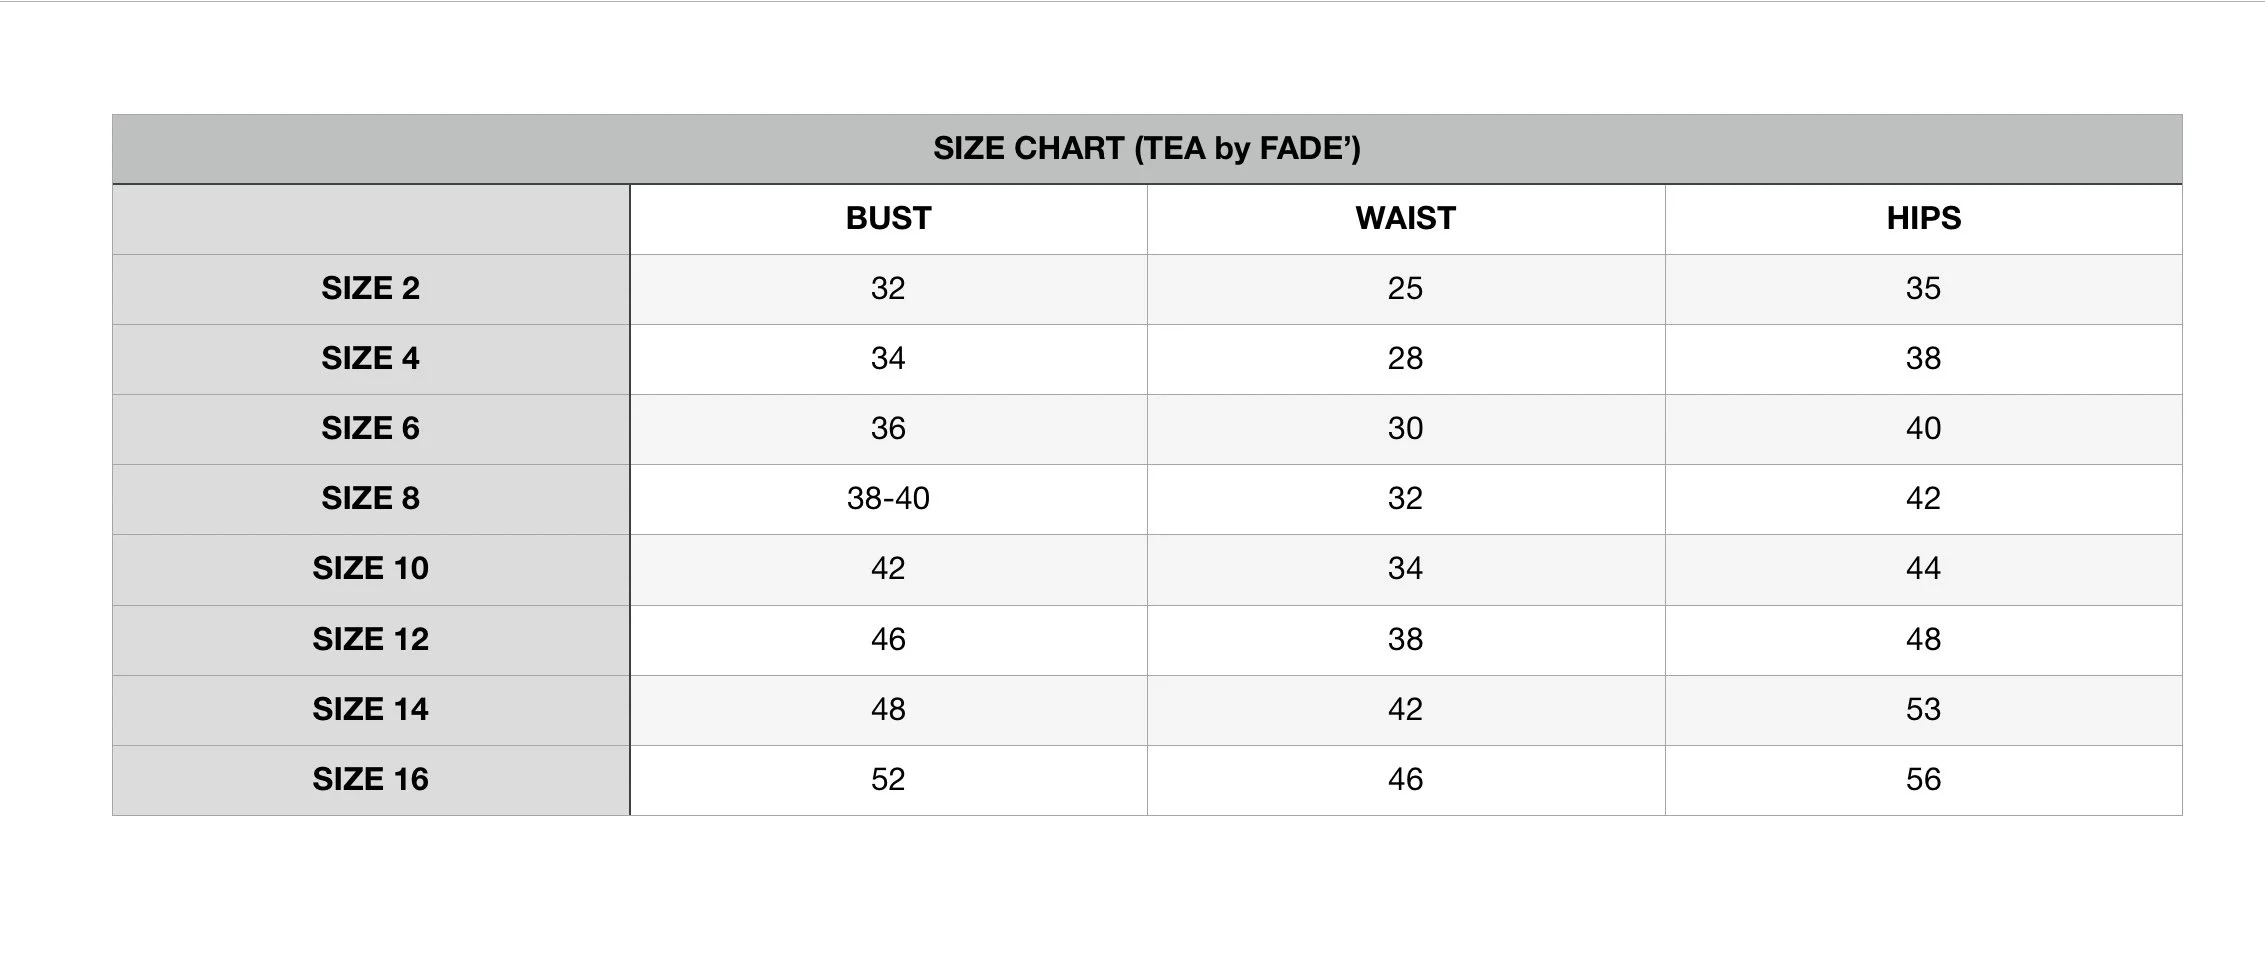Click the 38-40 bust cell
The image size is (2265, 953).
pos(888,499)
